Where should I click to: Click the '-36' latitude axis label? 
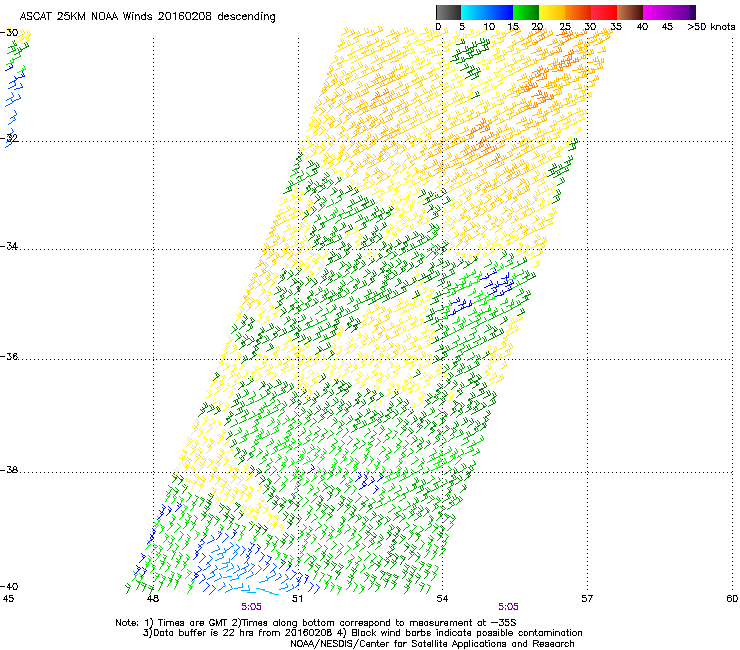pos(9,356)
